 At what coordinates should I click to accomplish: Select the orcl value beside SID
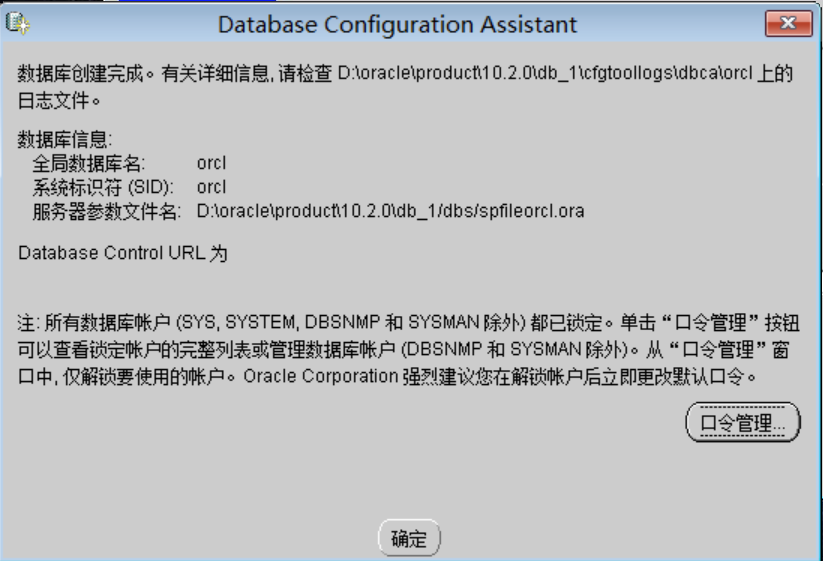click(x=212, y=187)
